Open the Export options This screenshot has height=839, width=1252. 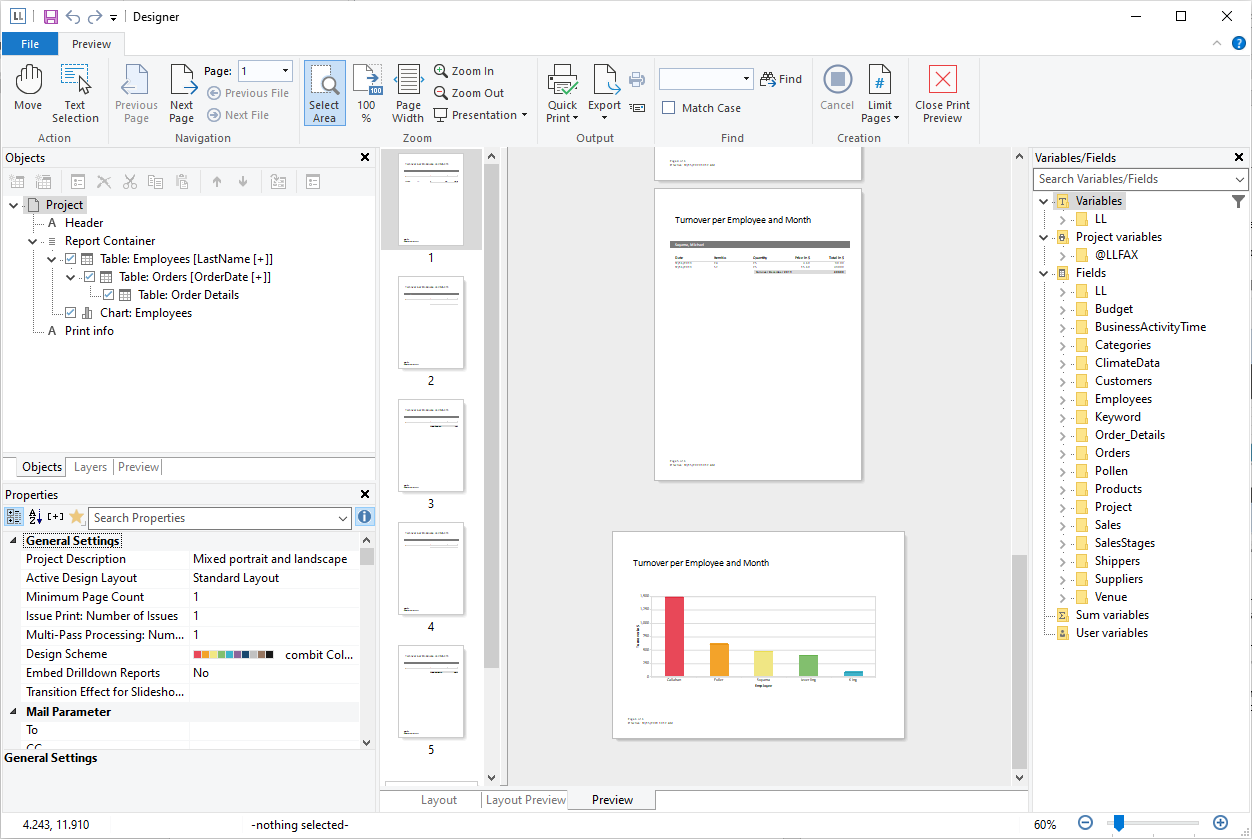(x=604, y=93)
